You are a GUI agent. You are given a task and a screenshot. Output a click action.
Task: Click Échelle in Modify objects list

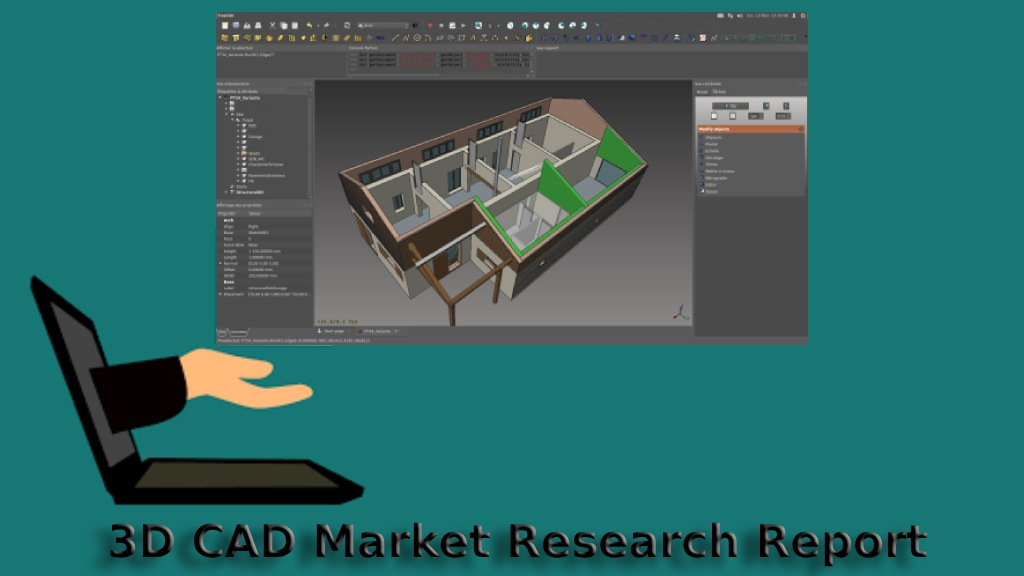(x=711, y=151)
